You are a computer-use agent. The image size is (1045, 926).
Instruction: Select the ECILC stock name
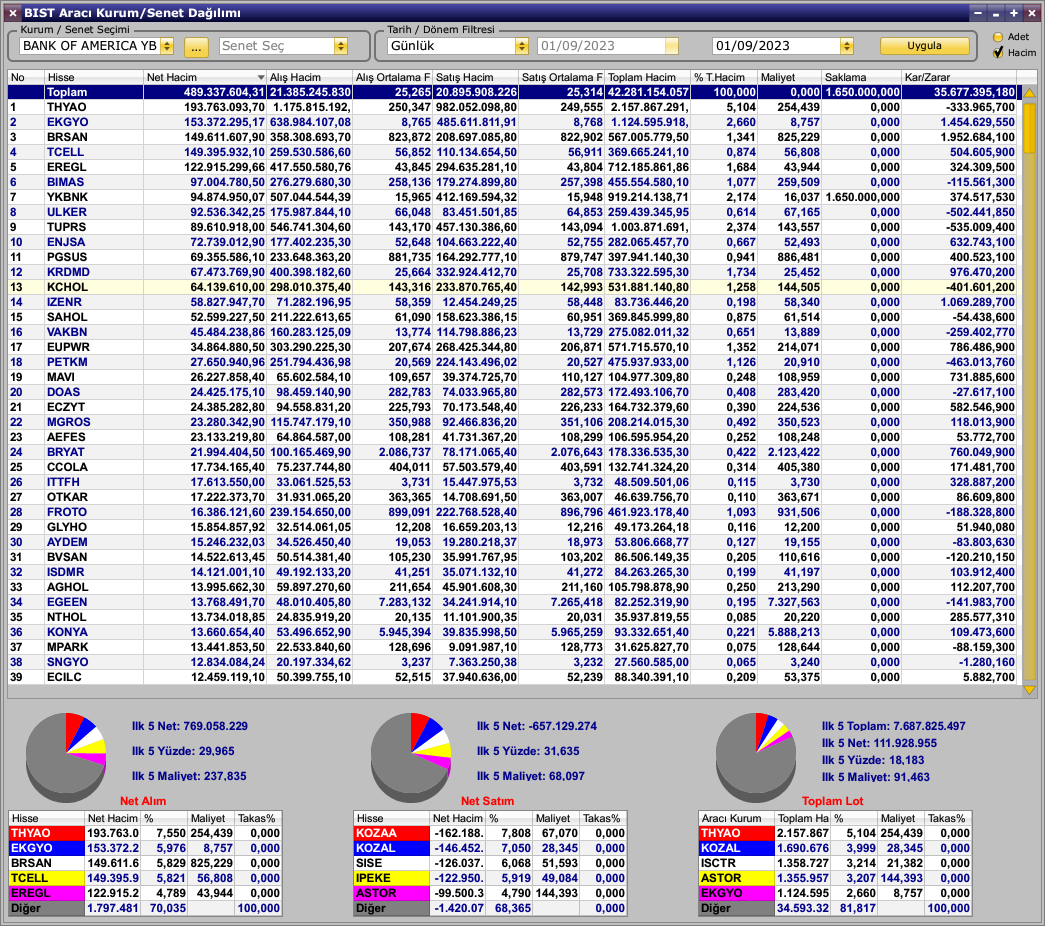point(64,677)
